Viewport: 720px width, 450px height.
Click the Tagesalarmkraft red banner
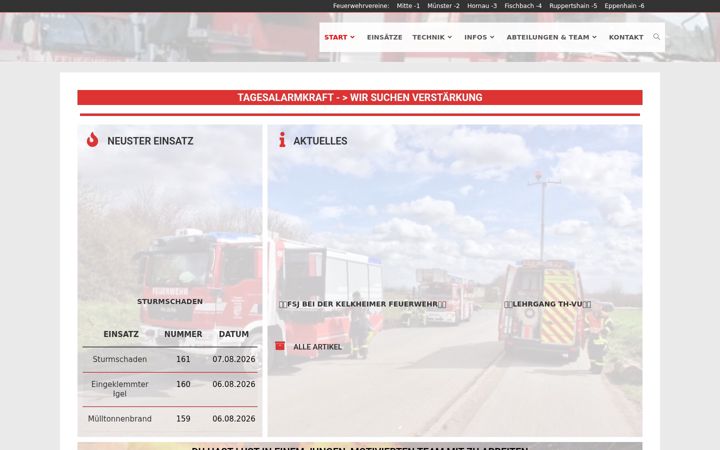(x=360, y=97)
